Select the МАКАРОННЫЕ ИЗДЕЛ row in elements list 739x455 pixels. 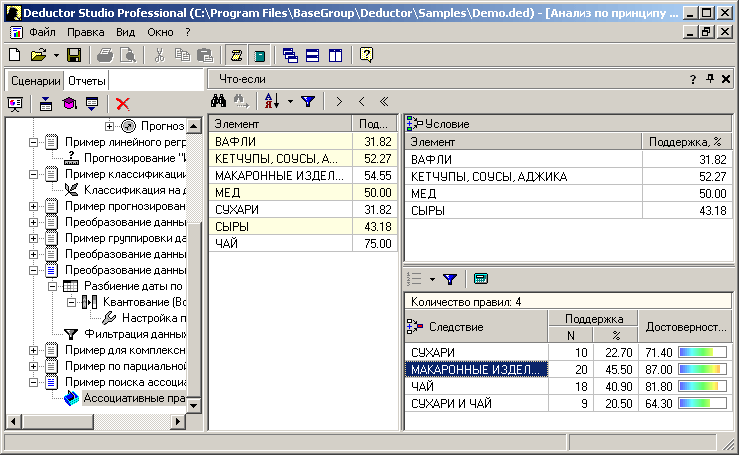tap(280, 175)
